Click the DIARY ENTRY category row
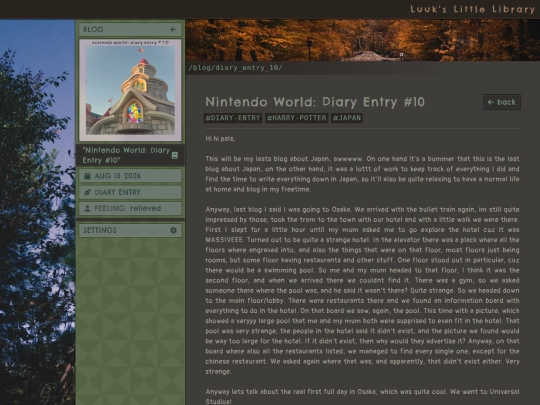Screen dimensions: 540x405 (130, 192)
